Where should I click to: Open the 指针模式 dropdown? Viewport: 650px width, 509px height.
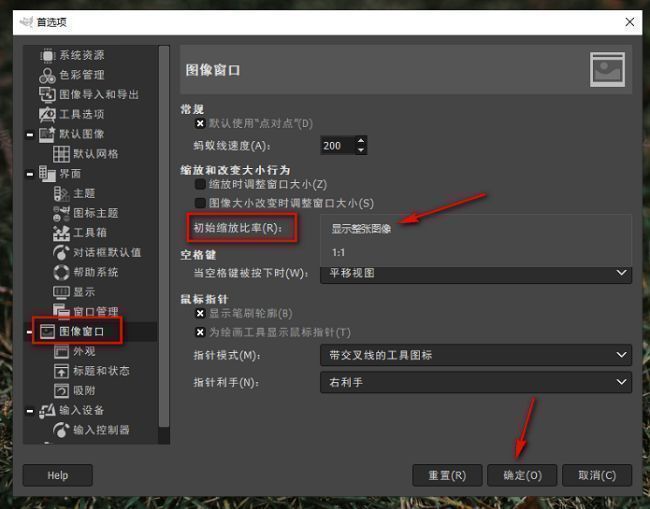point(476,355)
